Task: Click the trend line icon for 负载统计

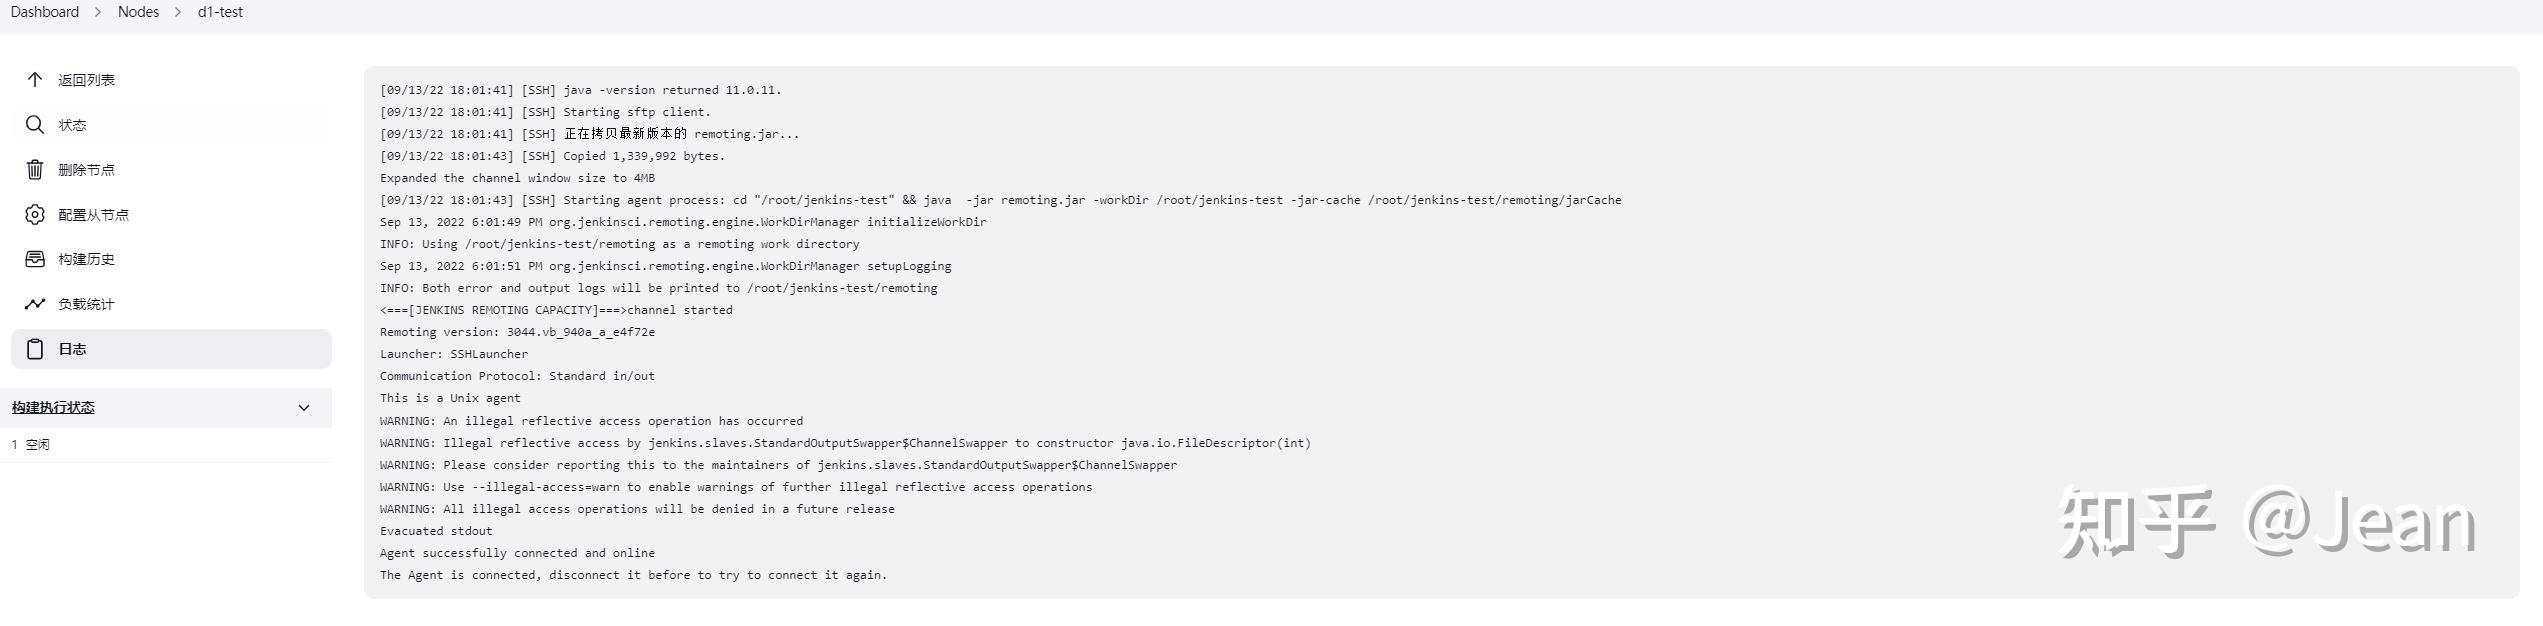Action: [35, 304]
